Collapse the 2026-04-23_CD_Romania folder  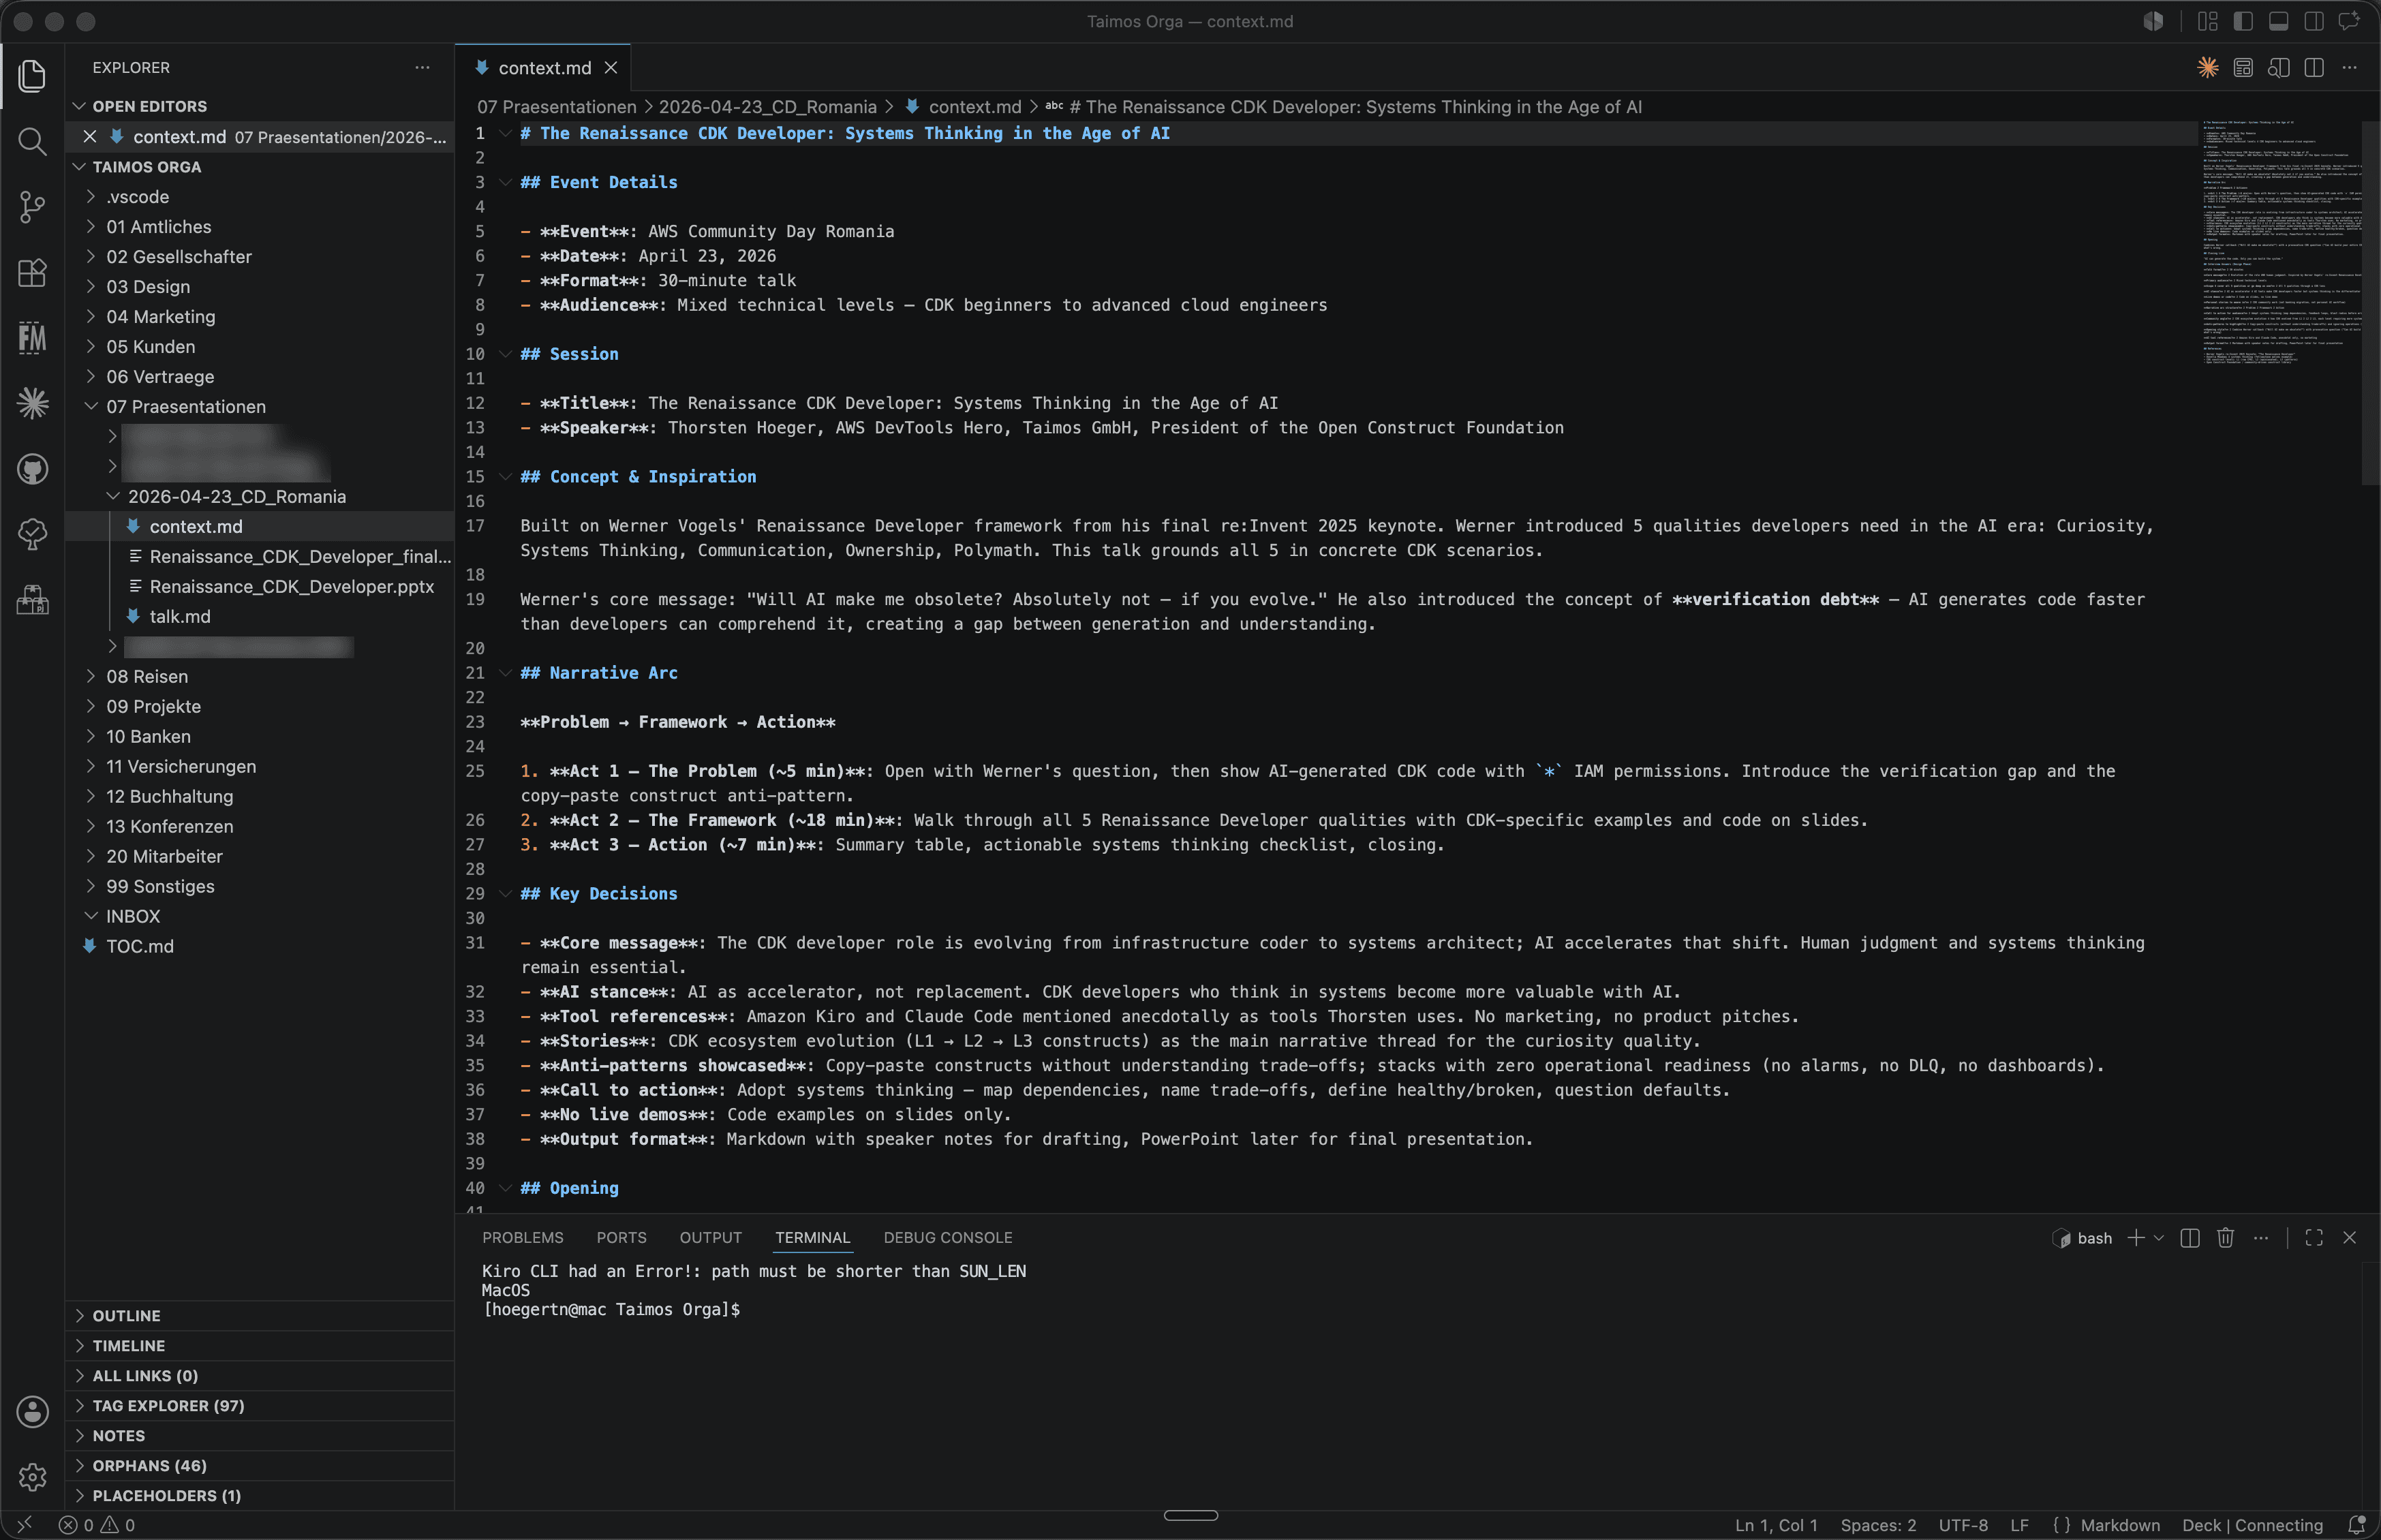tap(113, 496)
